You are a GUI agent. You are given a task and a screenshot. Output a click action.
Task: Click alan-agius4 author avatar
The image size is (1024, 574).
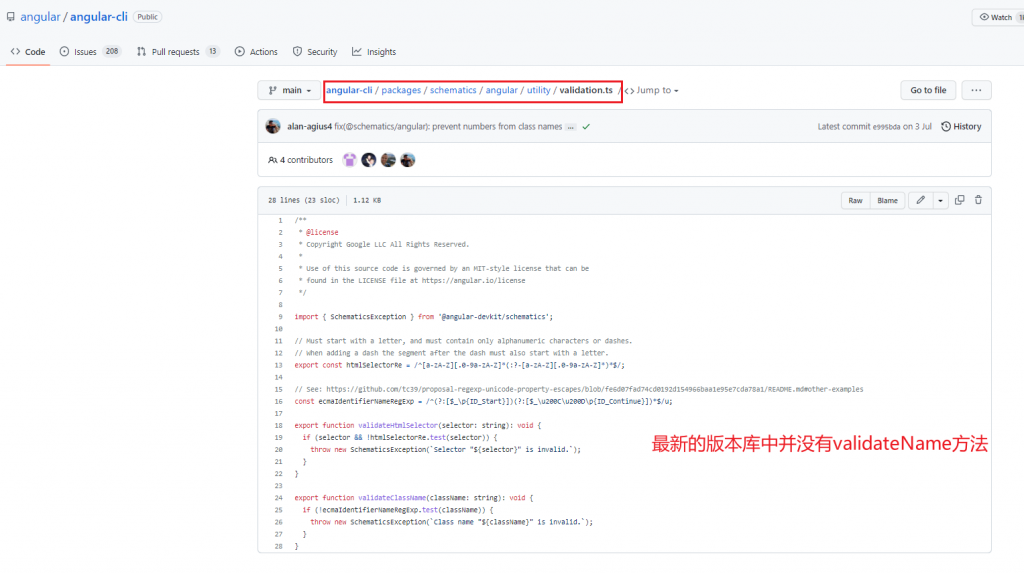click(x=273, y=127)
